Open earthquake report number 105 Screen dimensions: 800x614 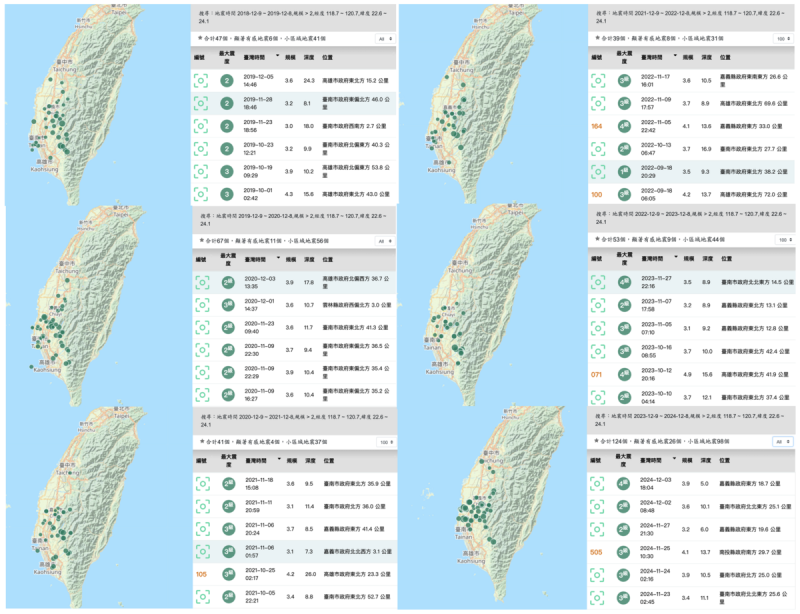tap(202, 574)
